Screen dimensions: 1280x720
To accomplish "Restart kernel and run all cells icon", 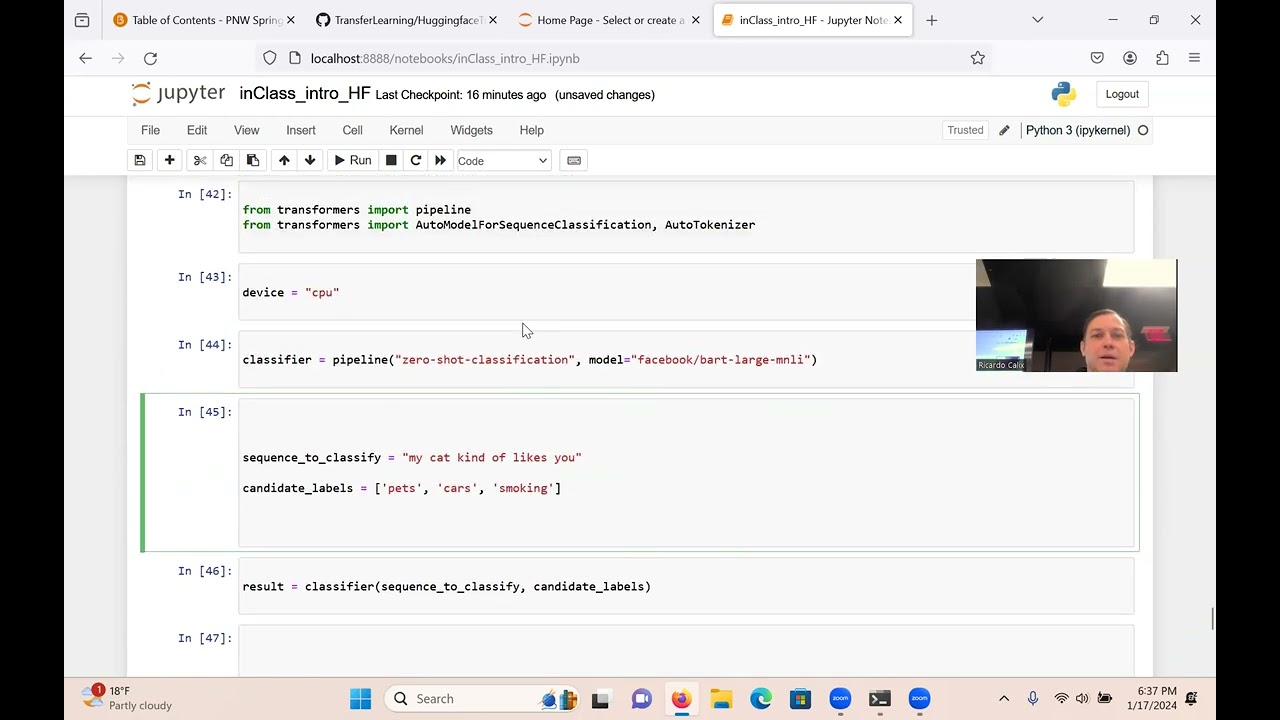I will click(x=440, y=160).
